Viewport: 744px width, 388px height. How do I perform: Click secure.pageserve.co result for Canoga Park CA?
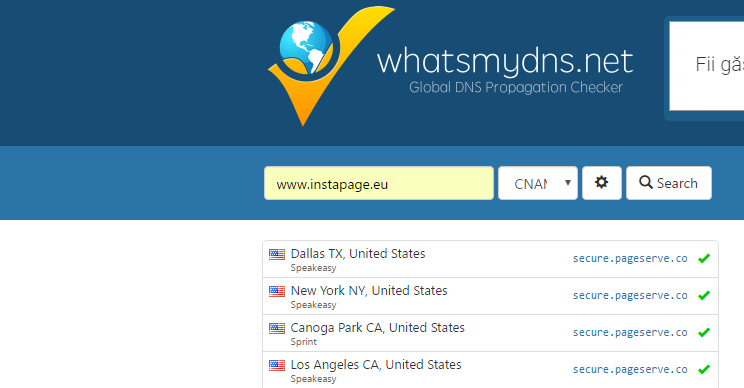point(630,333)
